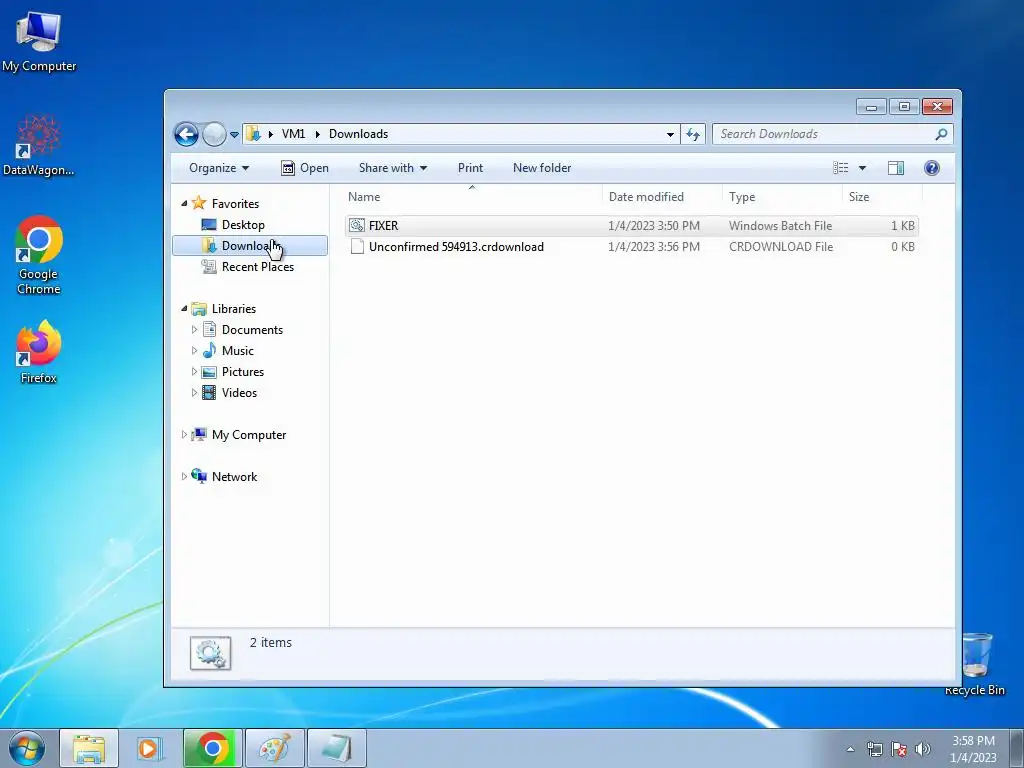This screenshot has width=1024, height=768.
Task: Select VM1 in the address bar
Action: click(x=293, y=134)
